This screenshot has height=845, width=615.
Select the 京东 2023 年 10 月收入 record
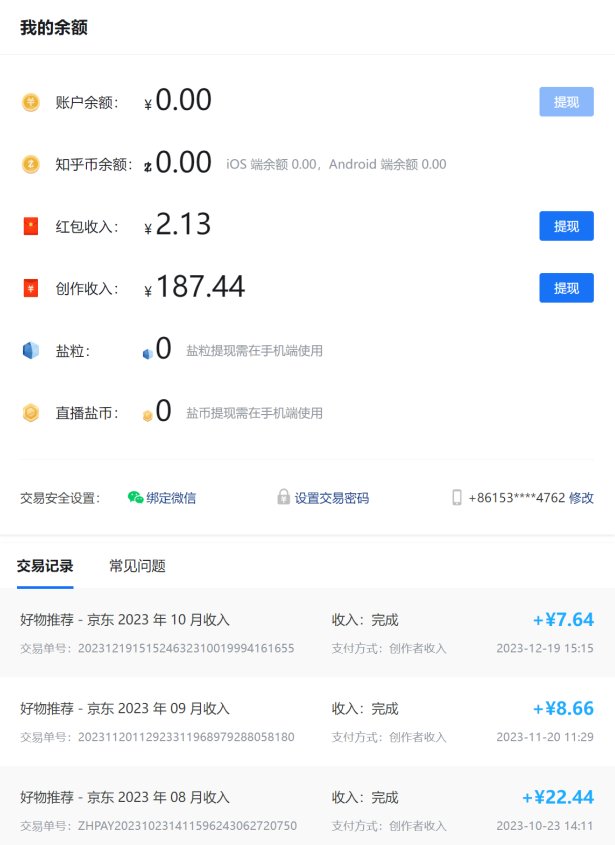pos(307,633)
